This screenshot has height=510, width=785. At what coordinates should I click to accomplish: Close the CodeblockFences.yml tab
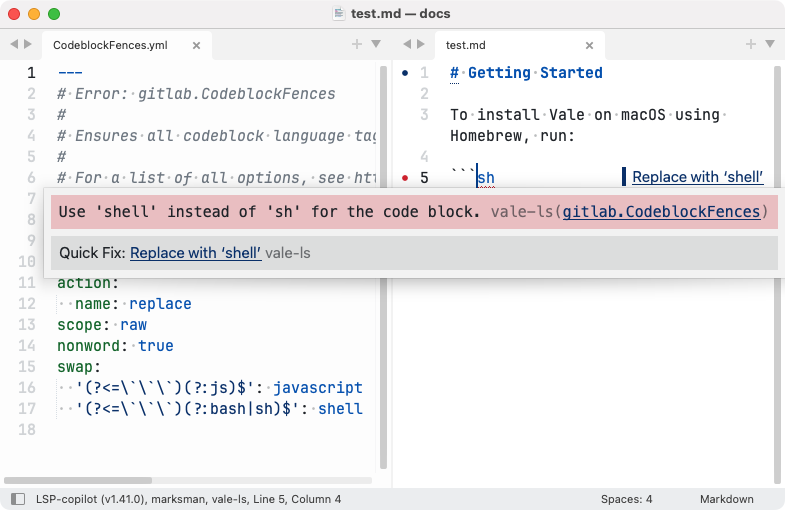tap(196, 45)
